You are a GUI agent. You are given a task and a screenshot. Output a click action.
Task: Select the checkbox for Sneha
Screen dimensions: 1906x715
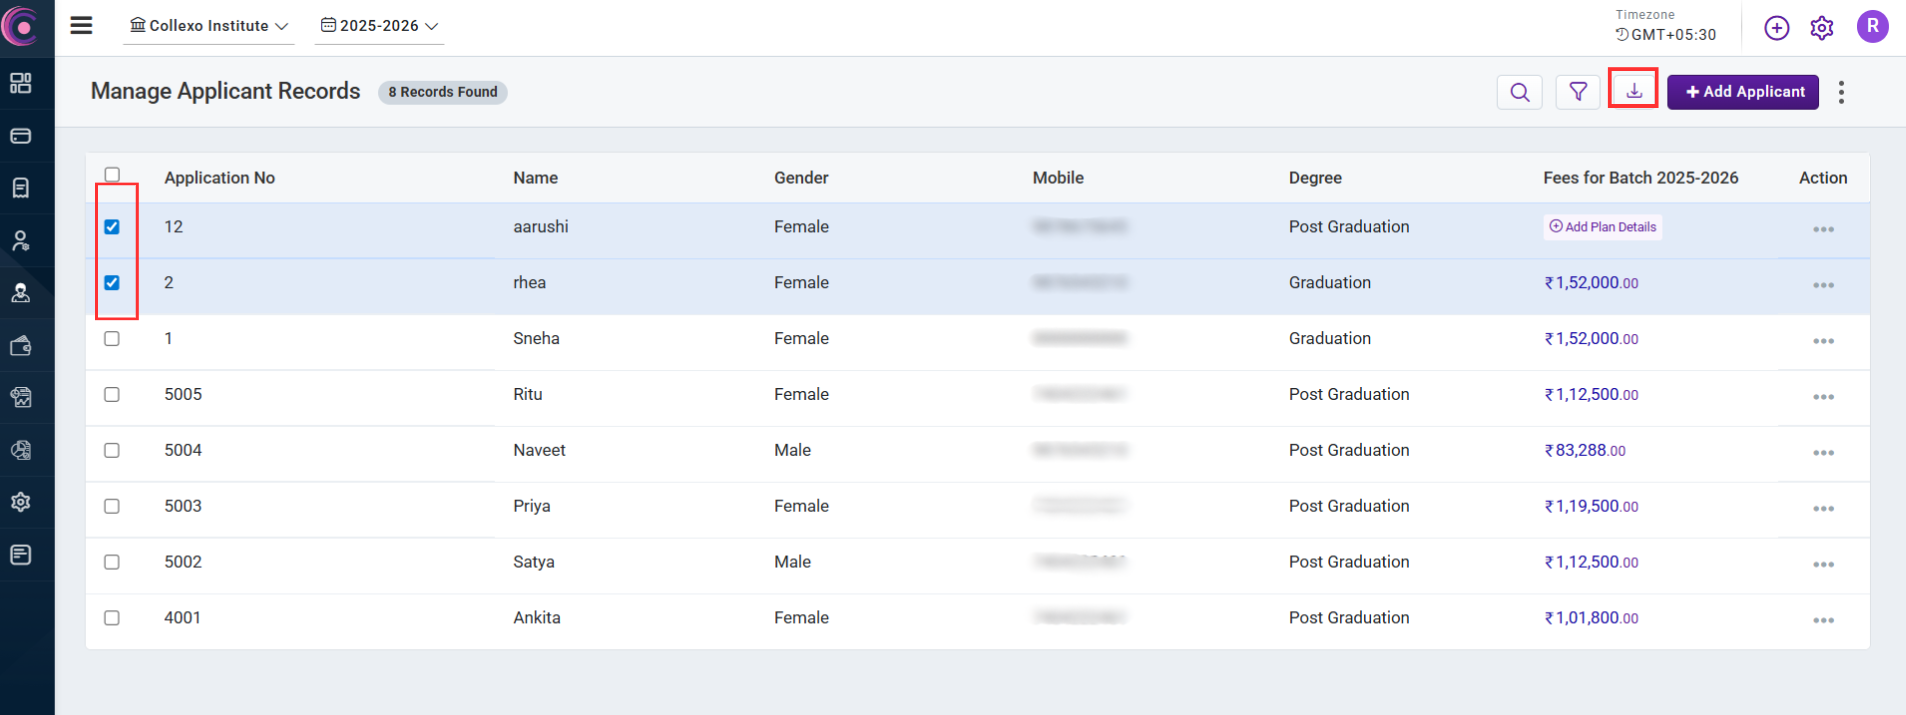[x=112, y=339]
